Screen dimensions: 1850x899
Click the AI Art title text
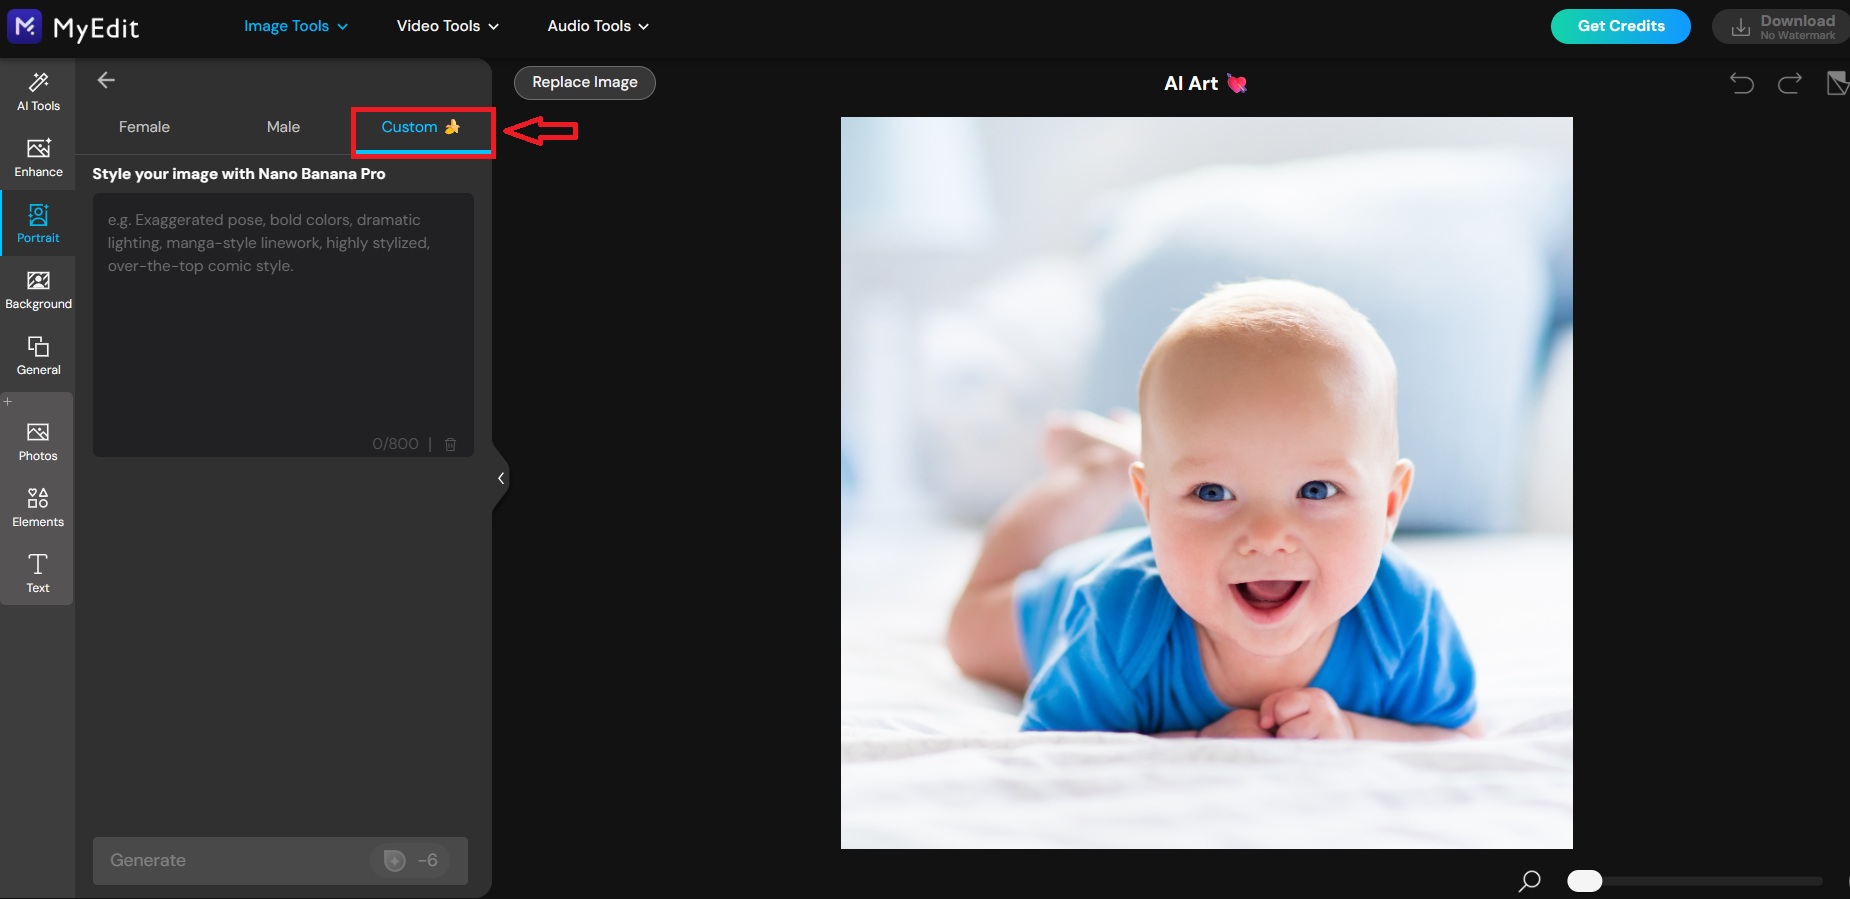(1191, 84)
